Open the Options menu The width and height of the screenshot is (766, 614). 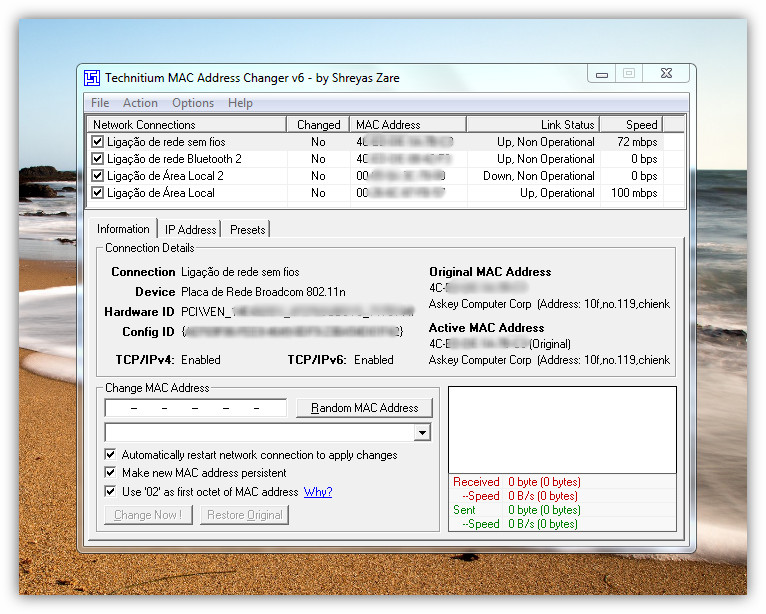(193, 103)
